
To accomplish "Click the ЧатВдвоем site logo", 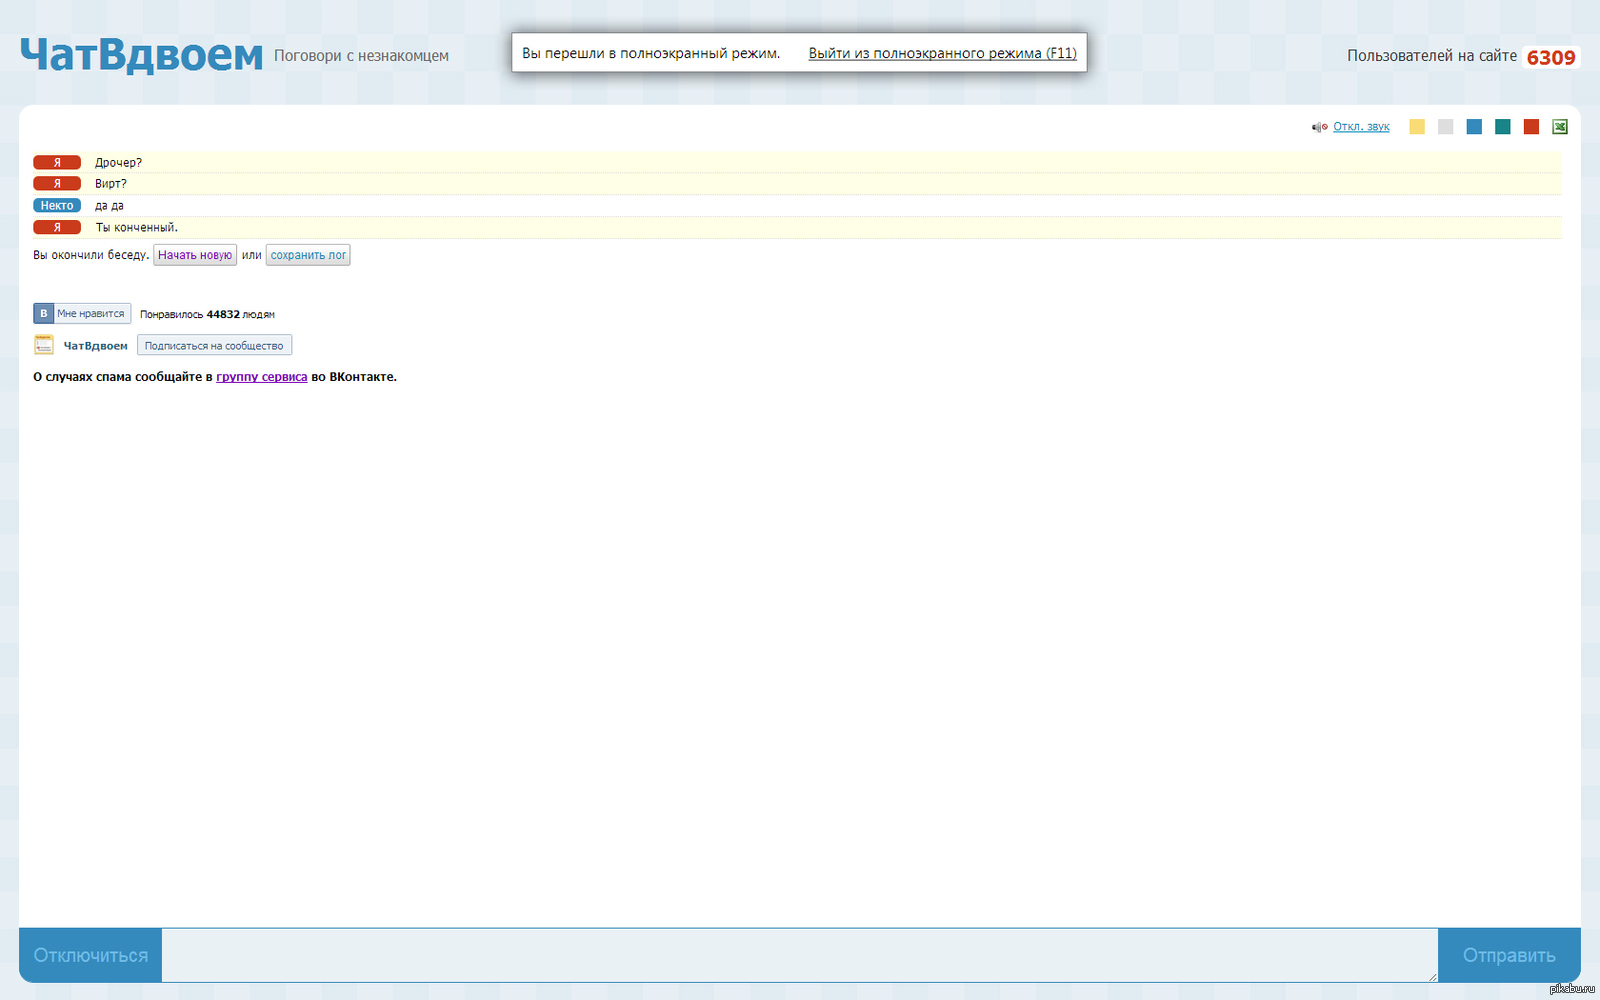I will click(x=141, y=55).
